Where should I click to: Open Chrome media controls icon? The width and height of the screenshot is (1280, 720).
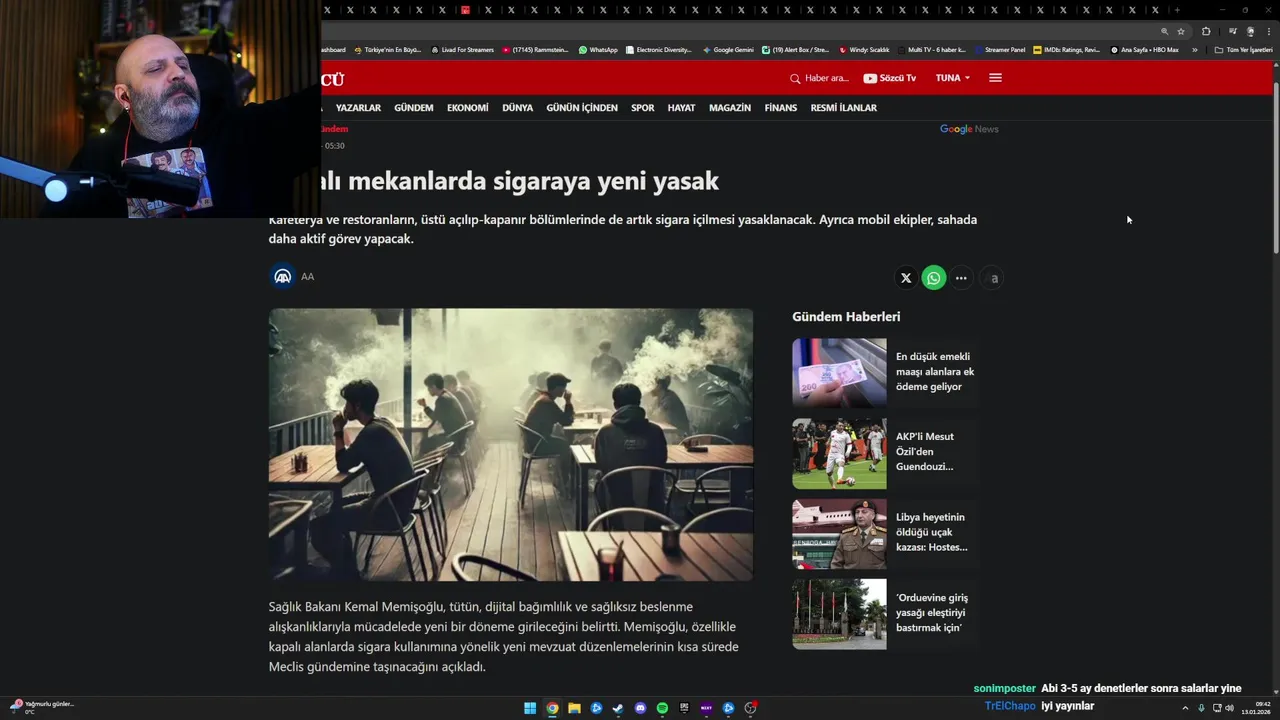[1233, 31]
